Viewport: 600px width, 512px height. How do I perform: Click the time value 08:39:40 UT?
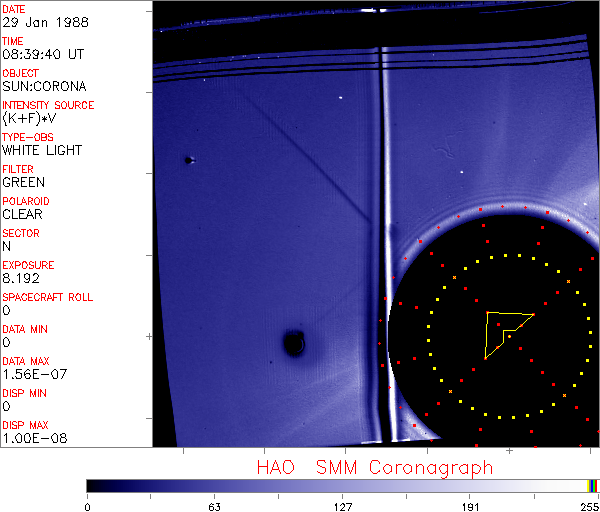click(42, 54)
